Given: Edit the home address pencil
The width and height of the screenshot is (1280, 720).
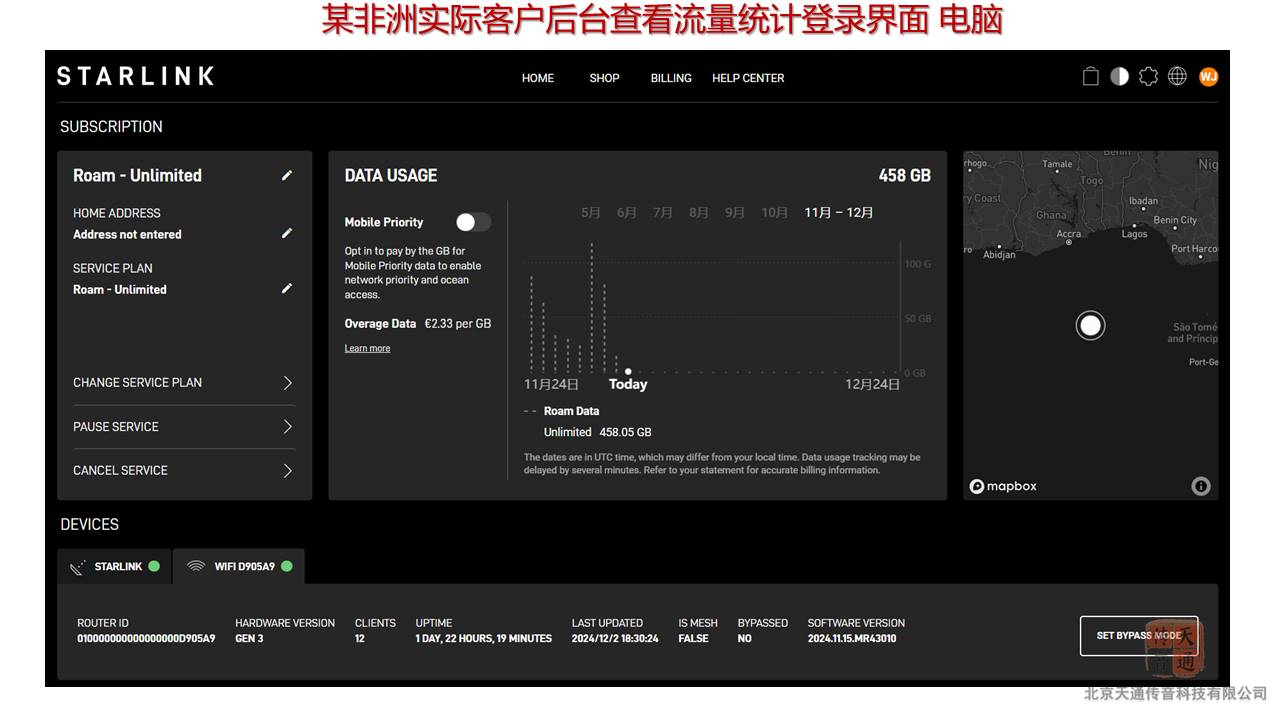Looking at the screenshot, I should pos(287,233).
